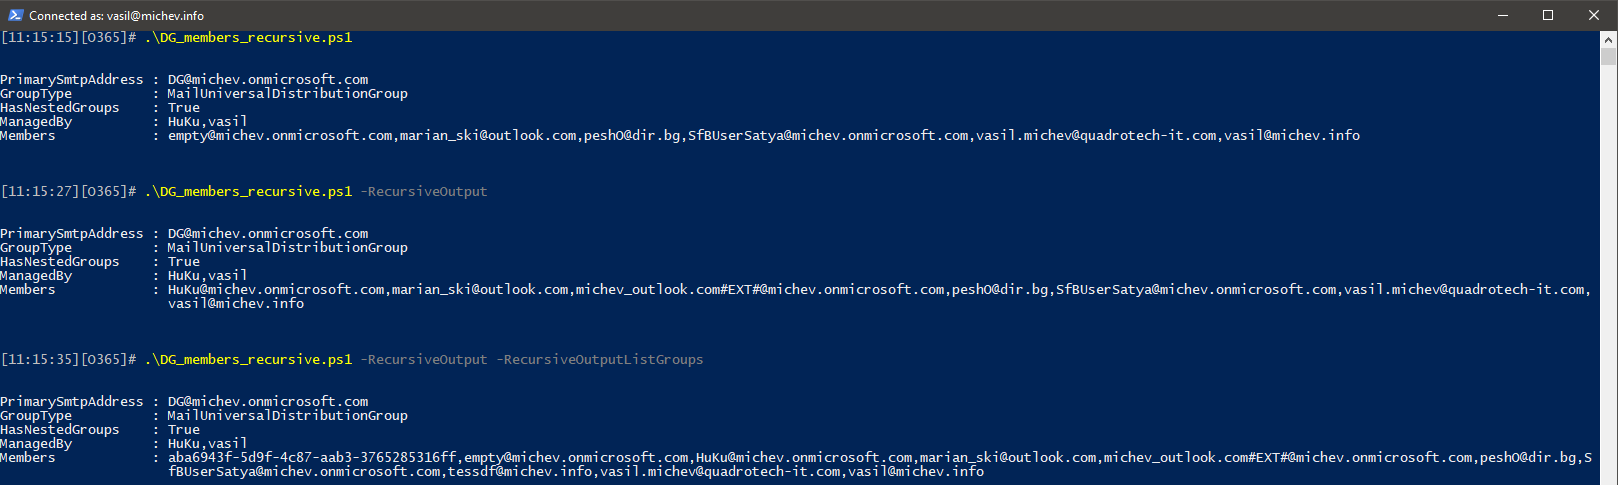1618x485 pixels.
Task: Maximize the PowerShell console window
Action: pos(1548,15)
